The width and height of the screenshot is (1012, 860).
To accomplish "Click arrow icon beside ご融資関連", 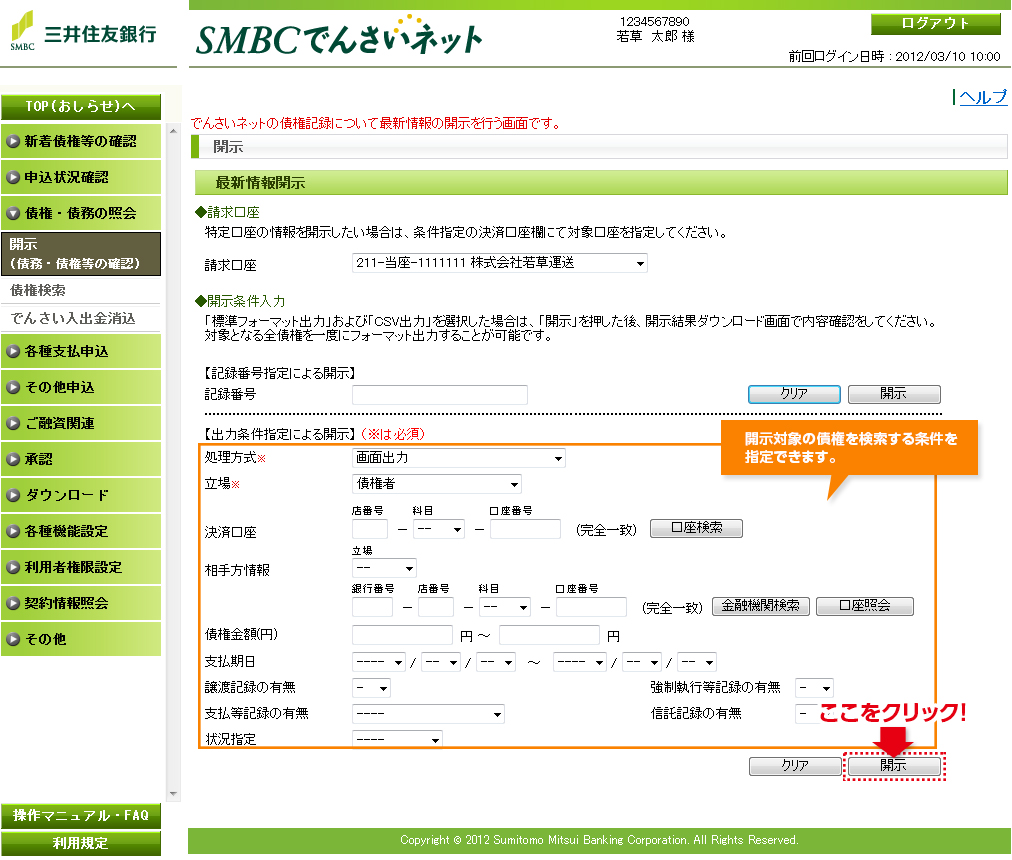I will point(13,424).
